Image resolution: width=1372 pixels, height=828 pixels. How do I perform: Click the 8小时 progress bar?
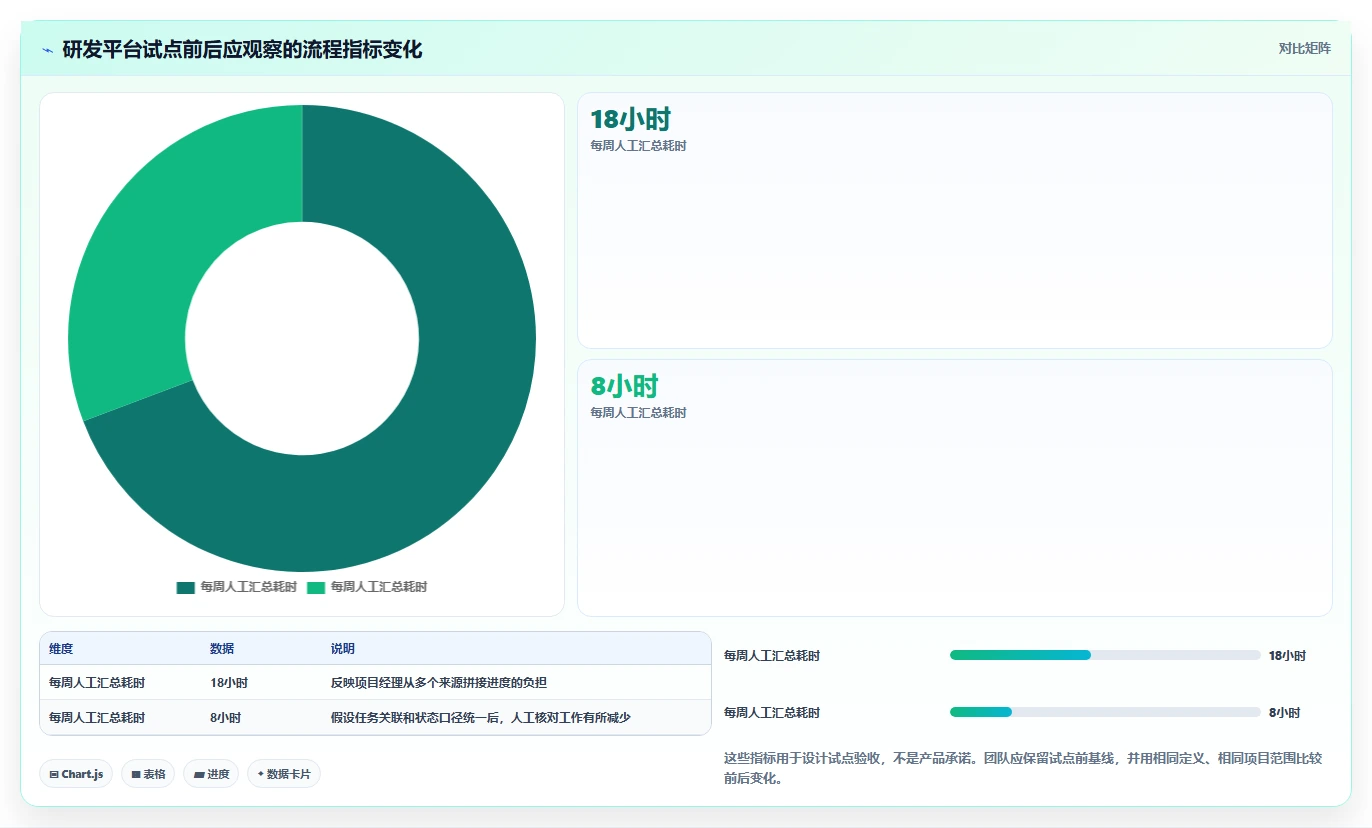(x=1105, y=712)
